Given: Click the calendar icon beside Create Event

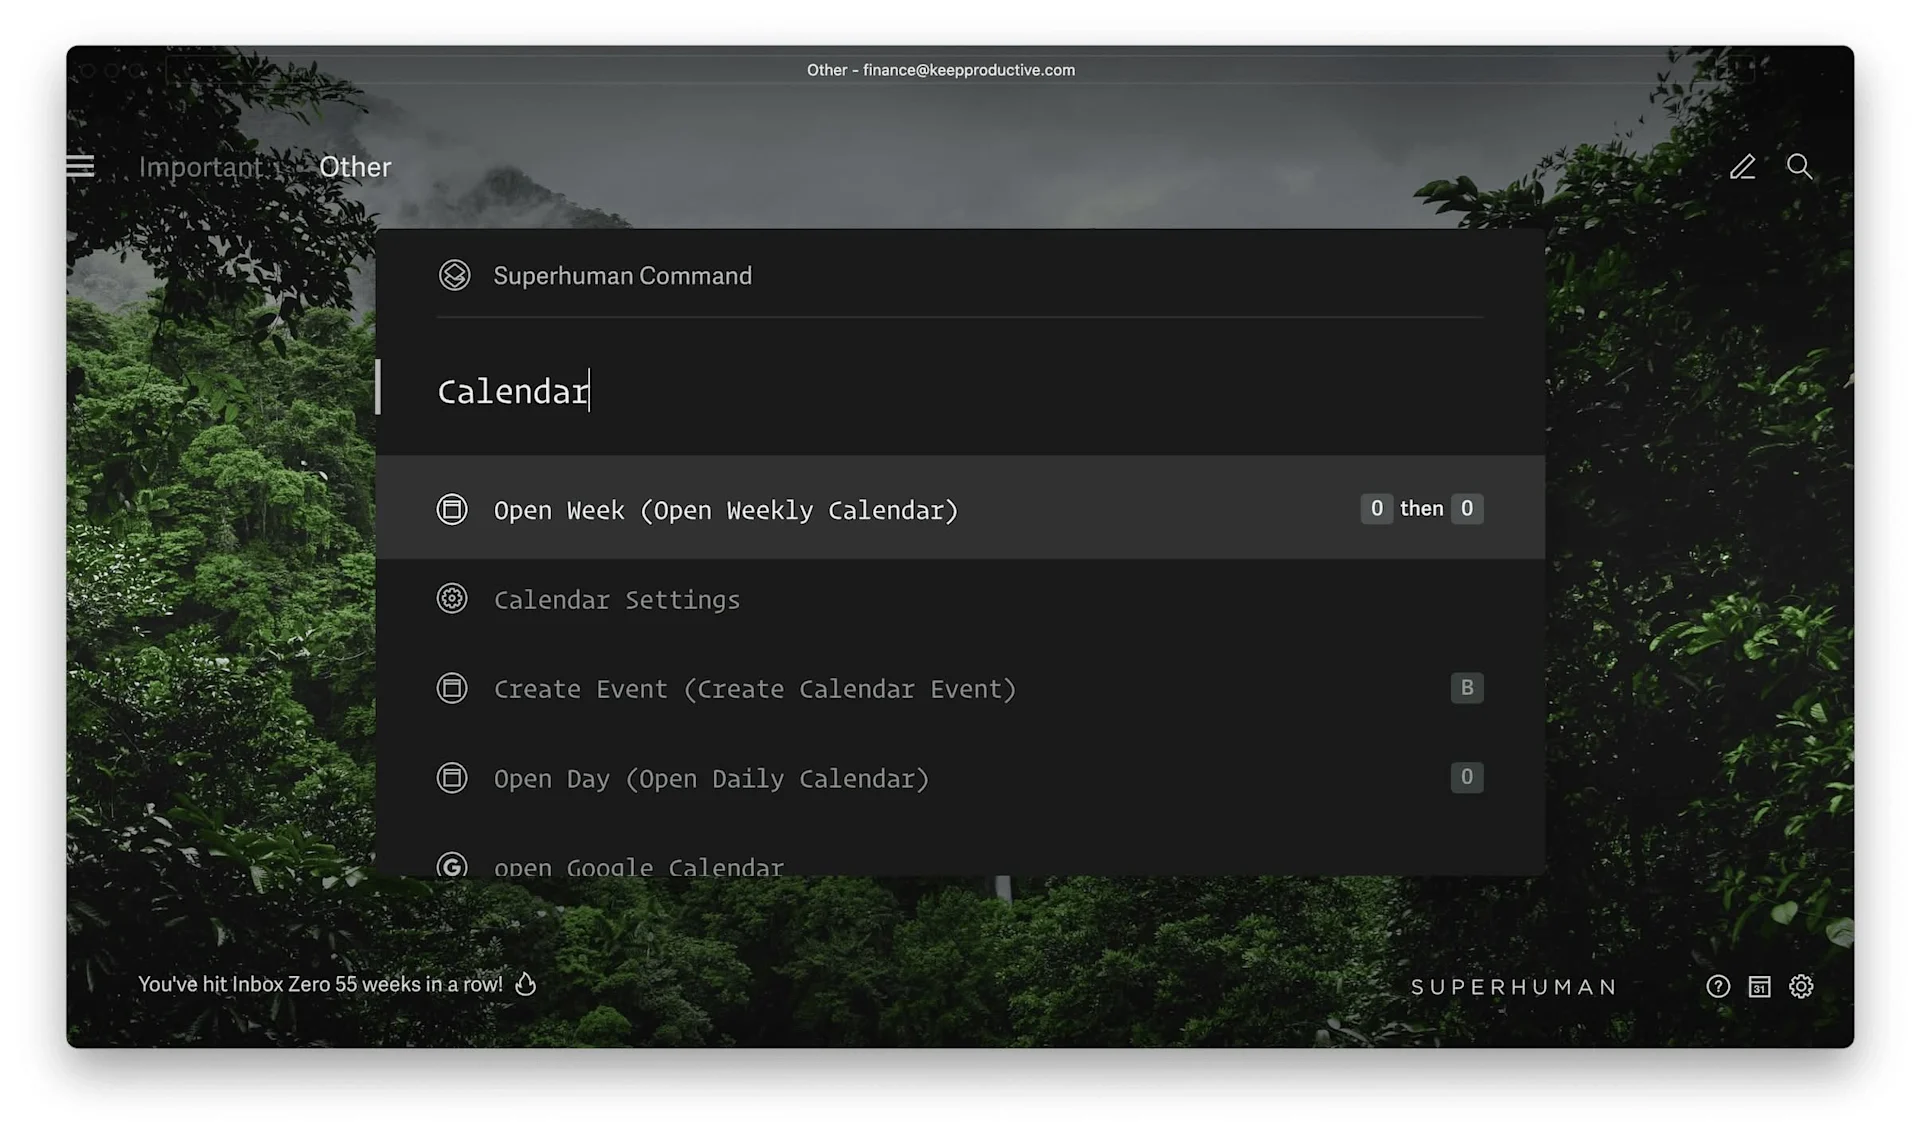Looking at the screenshot, I should click(x=452, y=688).
